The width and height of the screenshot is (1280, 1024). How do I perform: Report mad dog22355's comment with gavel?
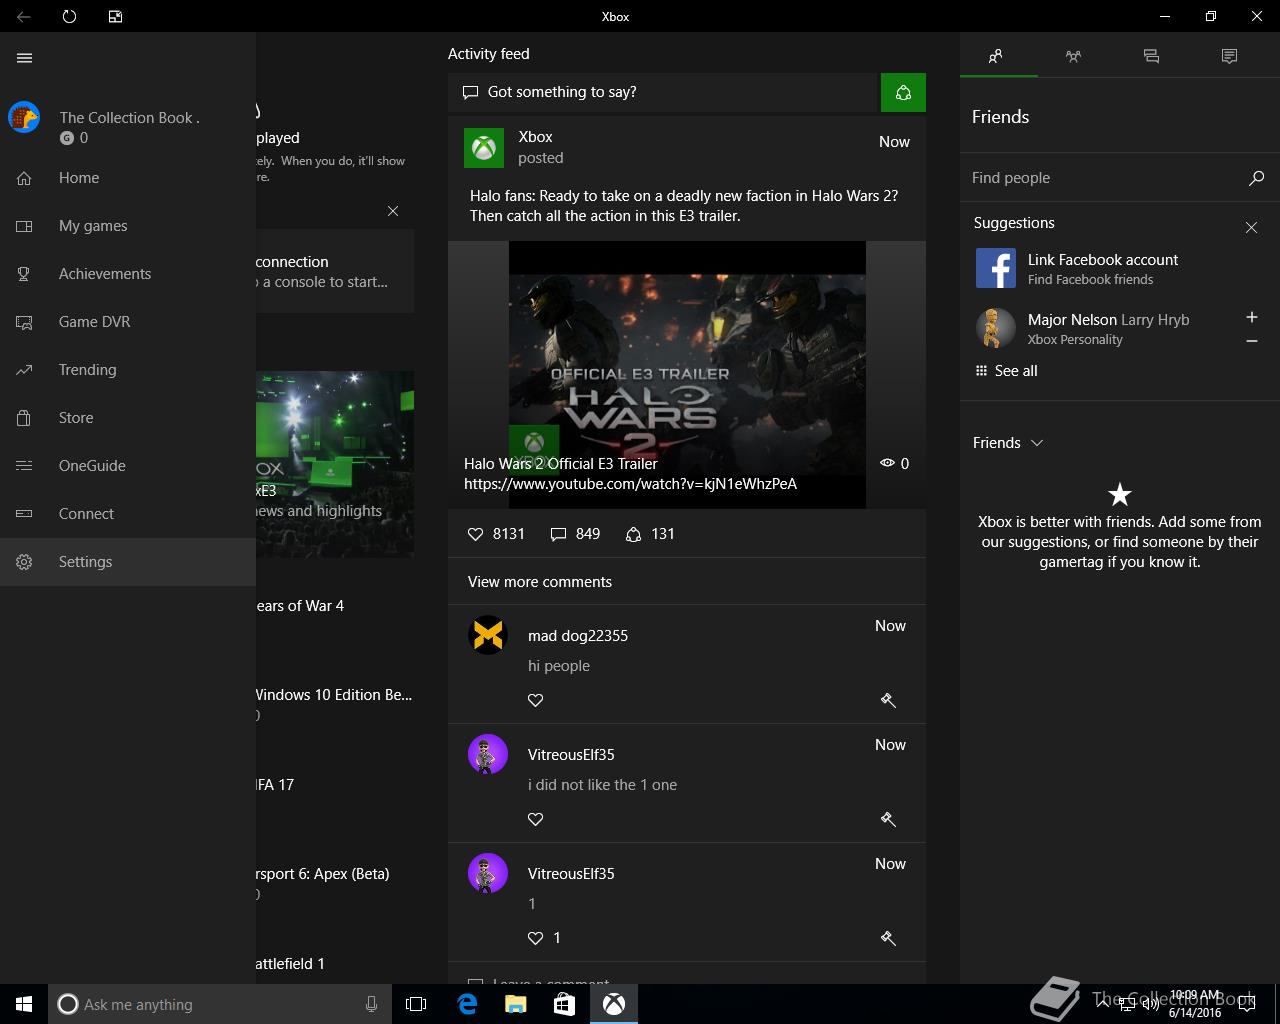point(888,700)
